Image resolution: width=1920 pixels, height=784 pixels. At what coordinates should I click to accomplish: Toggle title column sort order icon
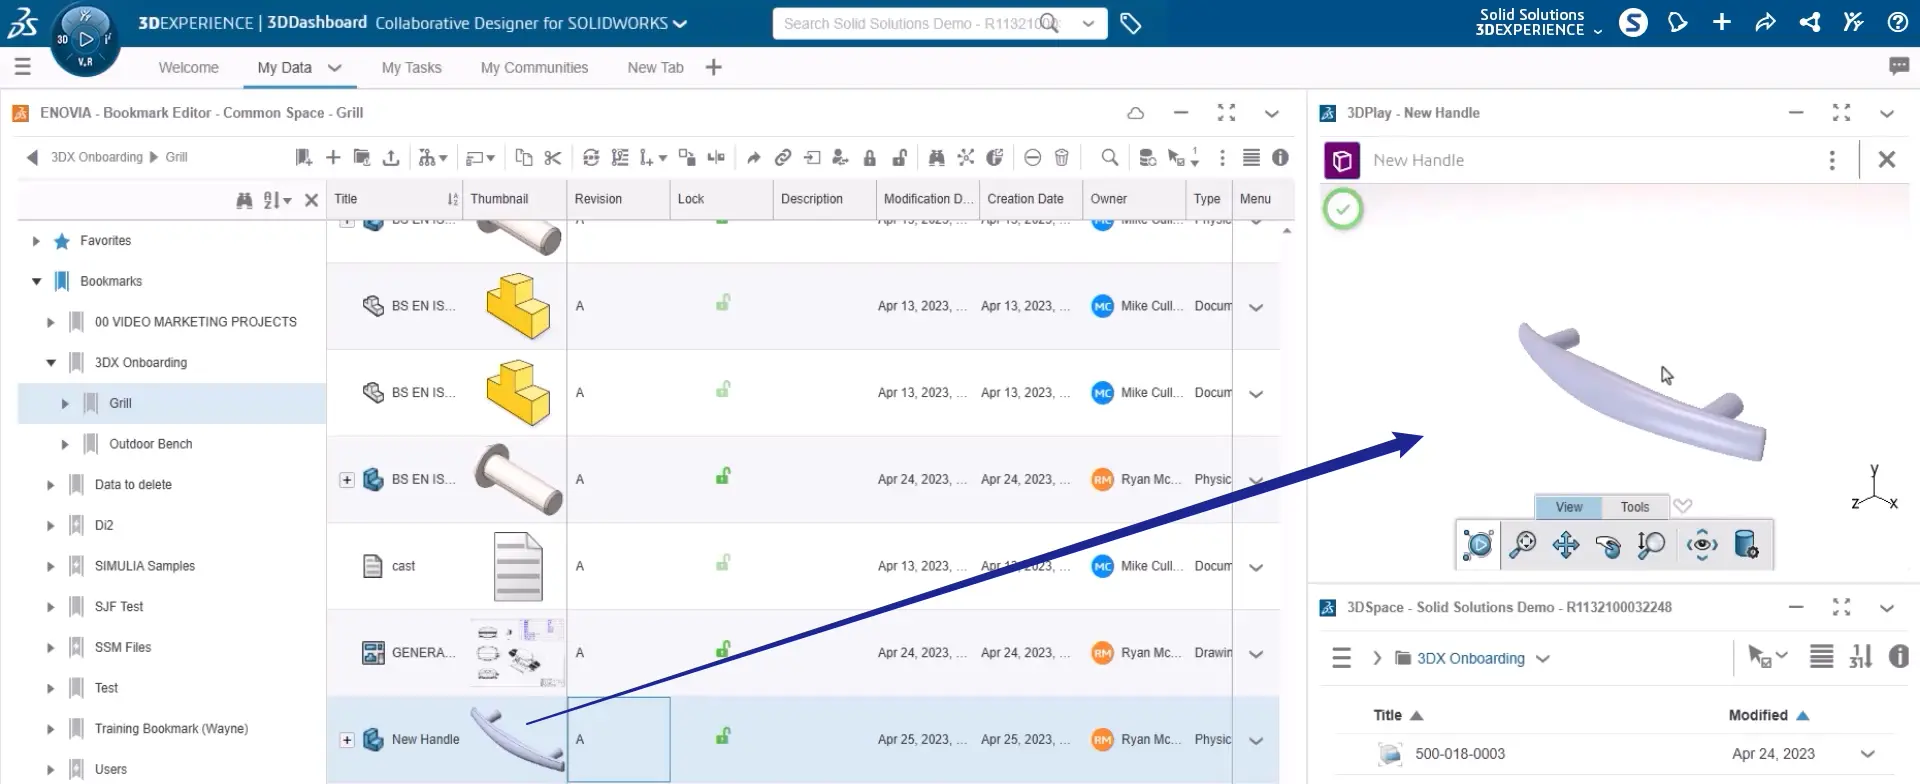453,199
